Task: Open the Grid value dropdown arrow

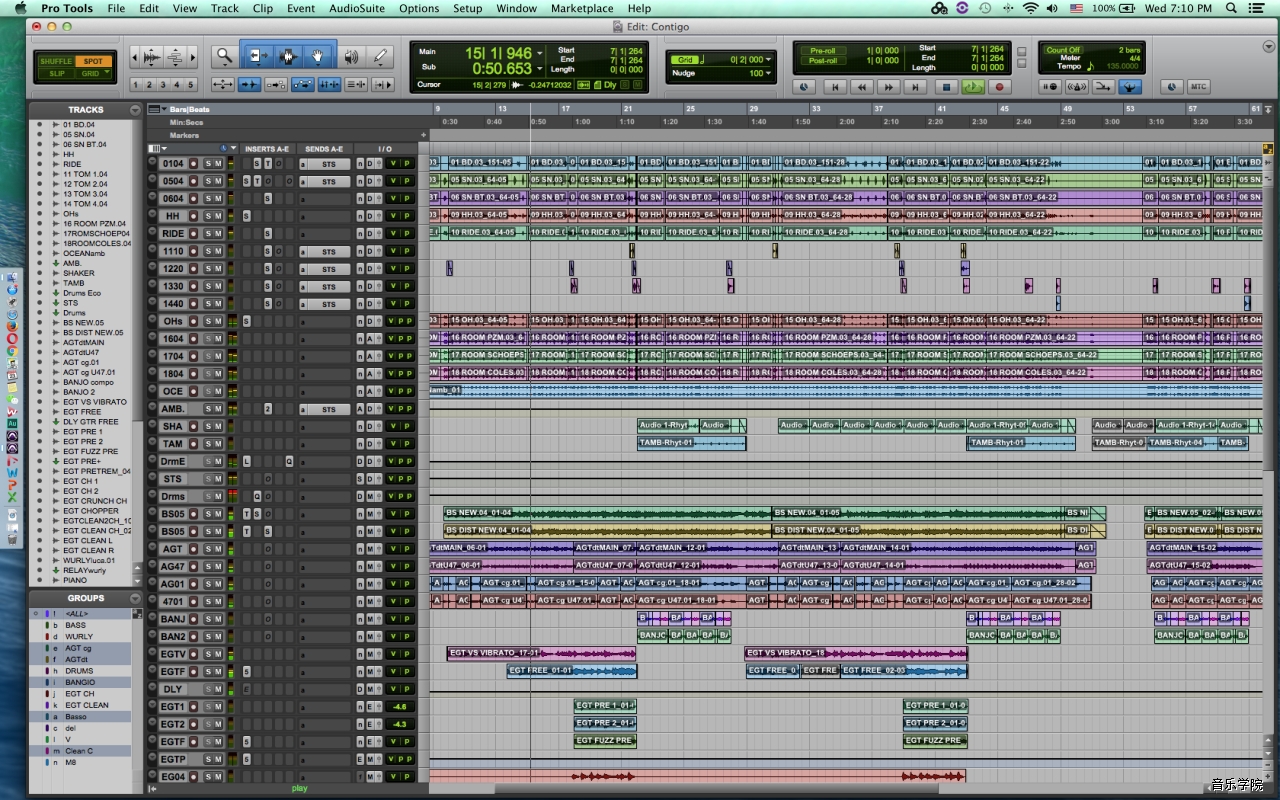Action: pos(768,60)
